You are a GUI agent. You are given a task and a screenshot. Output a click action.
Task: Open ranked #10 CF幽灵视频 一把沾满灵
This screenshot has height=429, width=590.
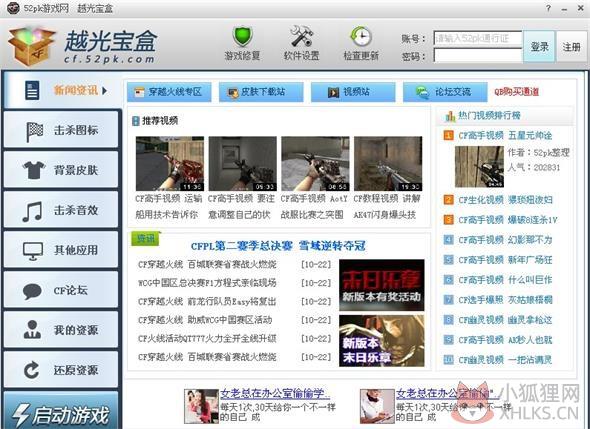(505, 360)
